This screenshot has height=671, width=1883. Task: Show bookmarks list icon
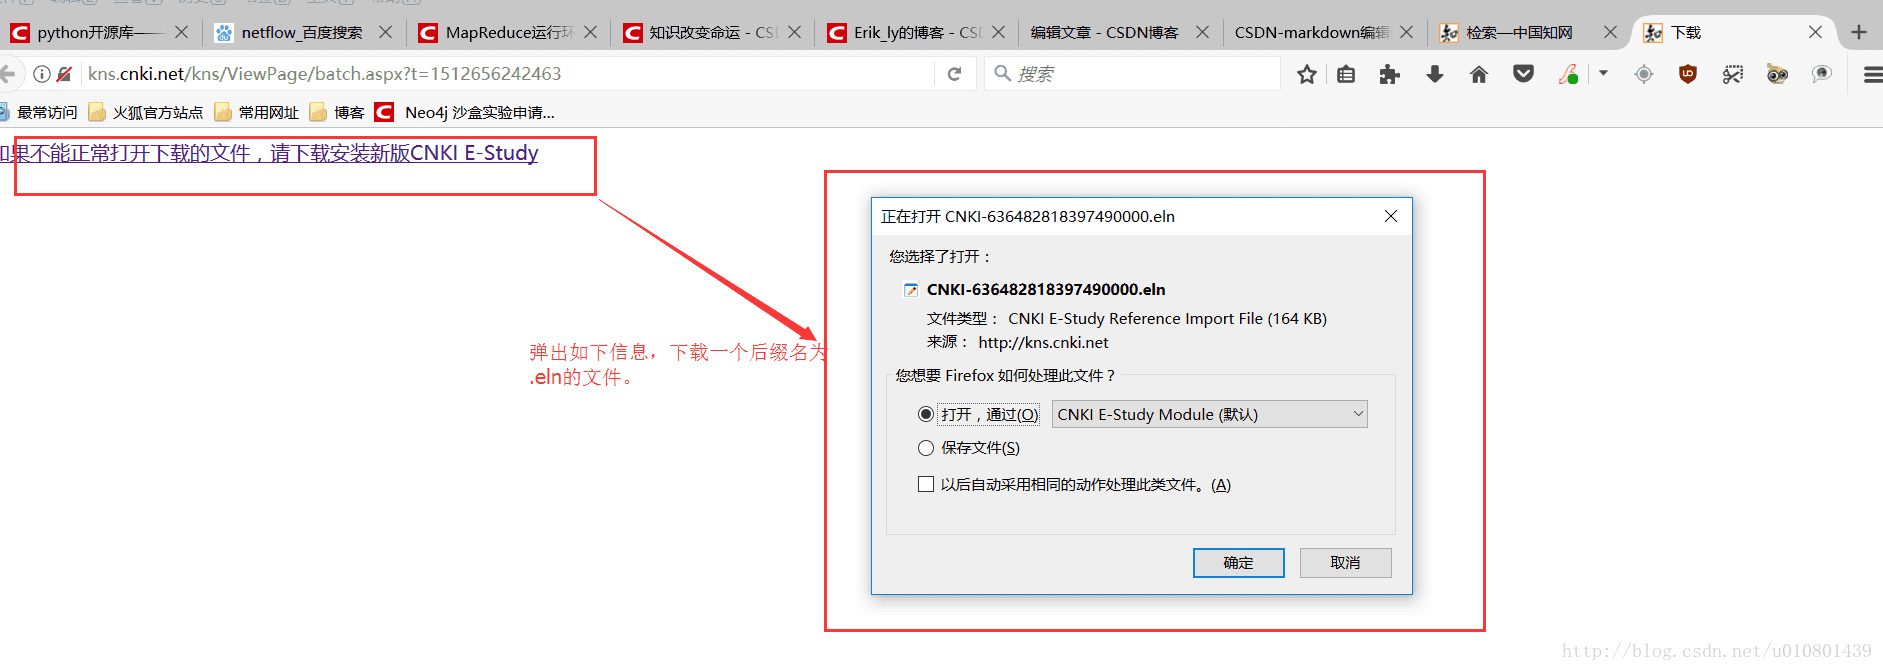click(x=1346, y=74)
